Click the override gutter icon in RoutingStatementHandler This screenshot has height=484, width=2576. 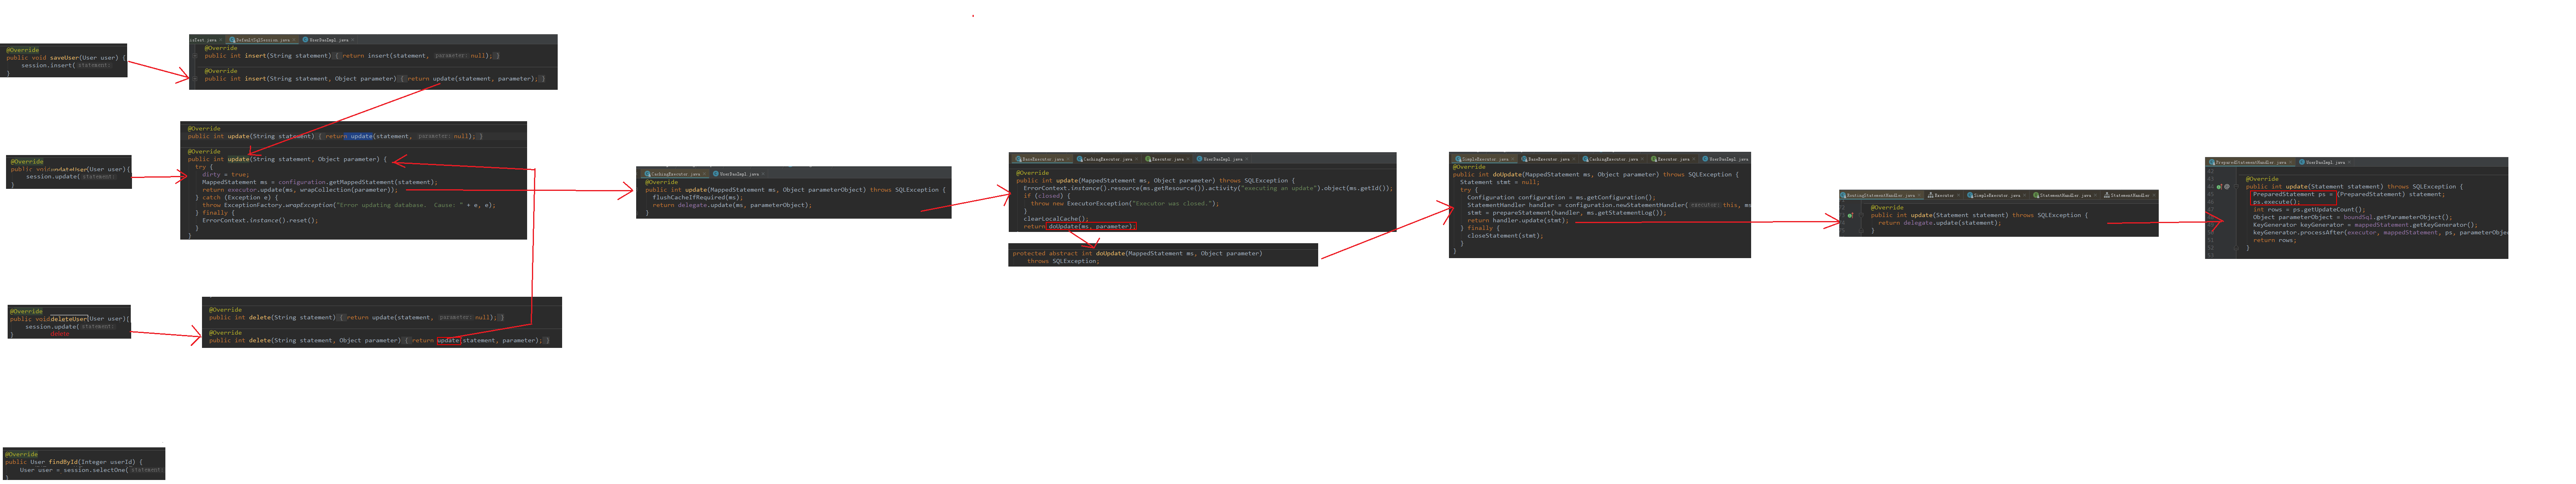click(x=1851, y=215)
